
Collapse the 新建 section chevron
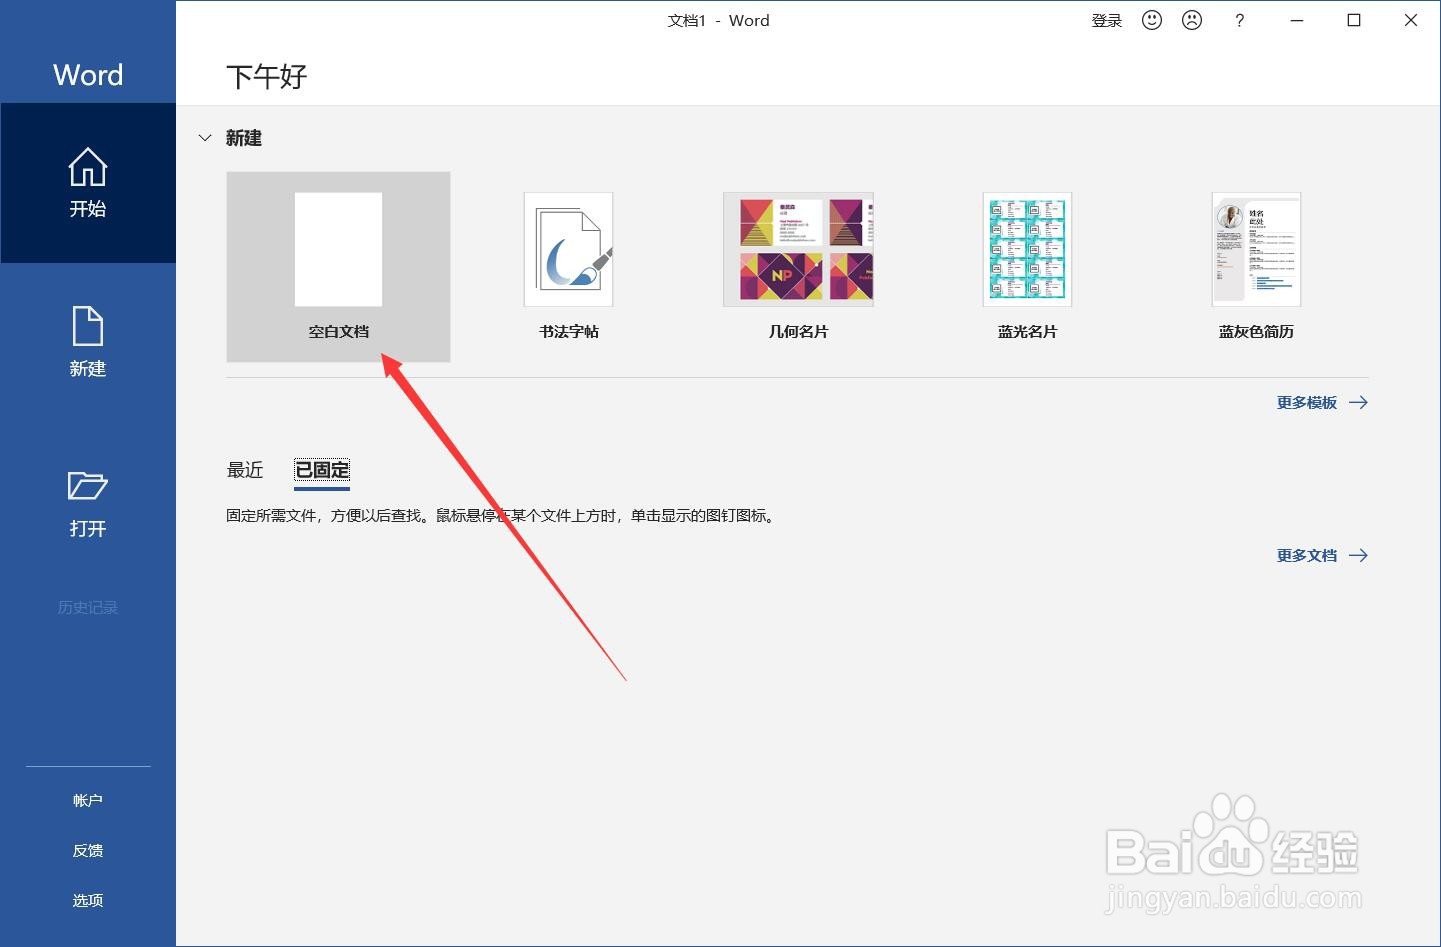[x=205, y=138]
